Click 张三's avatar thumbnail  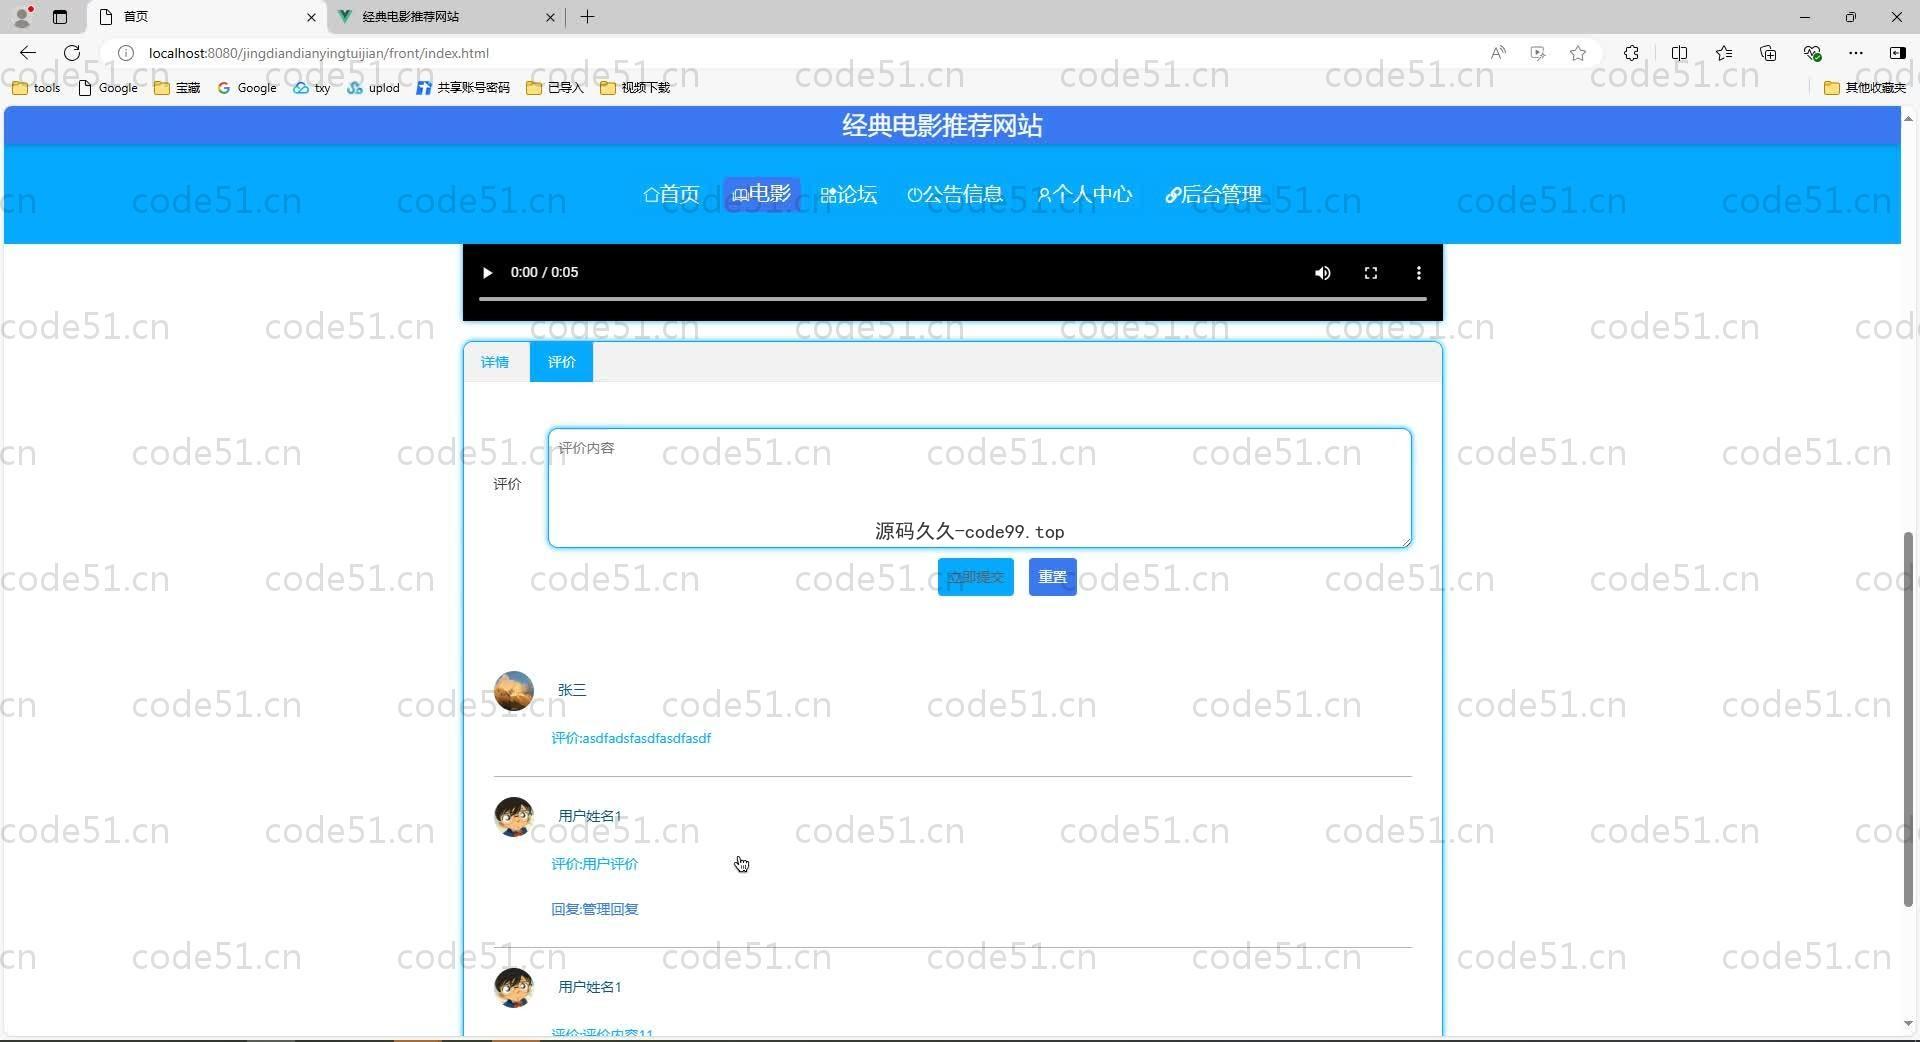pos(514,691)
